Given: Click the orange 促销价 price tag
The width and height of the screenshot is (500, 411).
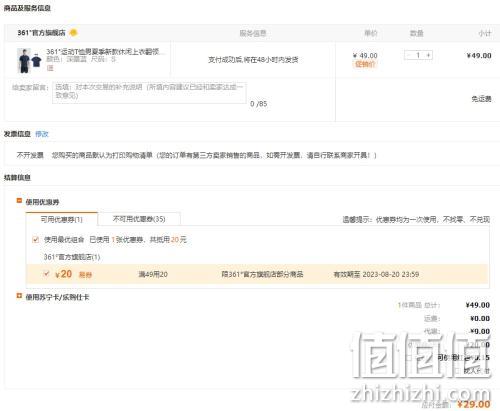Looking at the screenshot, I should point(365,64).
